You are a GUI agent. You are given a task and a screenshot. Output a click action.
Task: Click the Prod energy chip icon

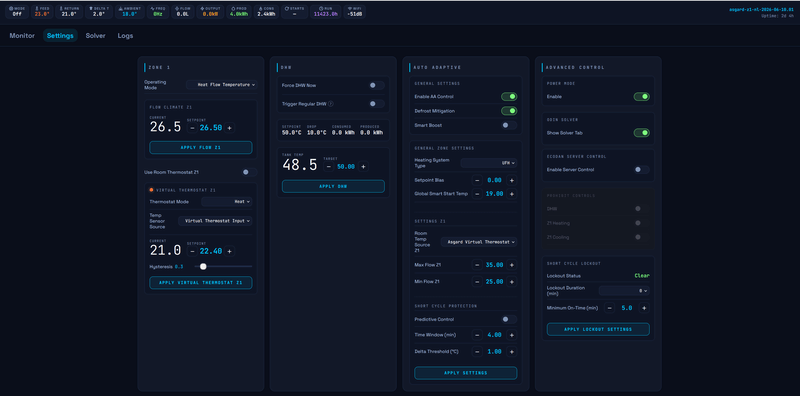tap(233, 9)
